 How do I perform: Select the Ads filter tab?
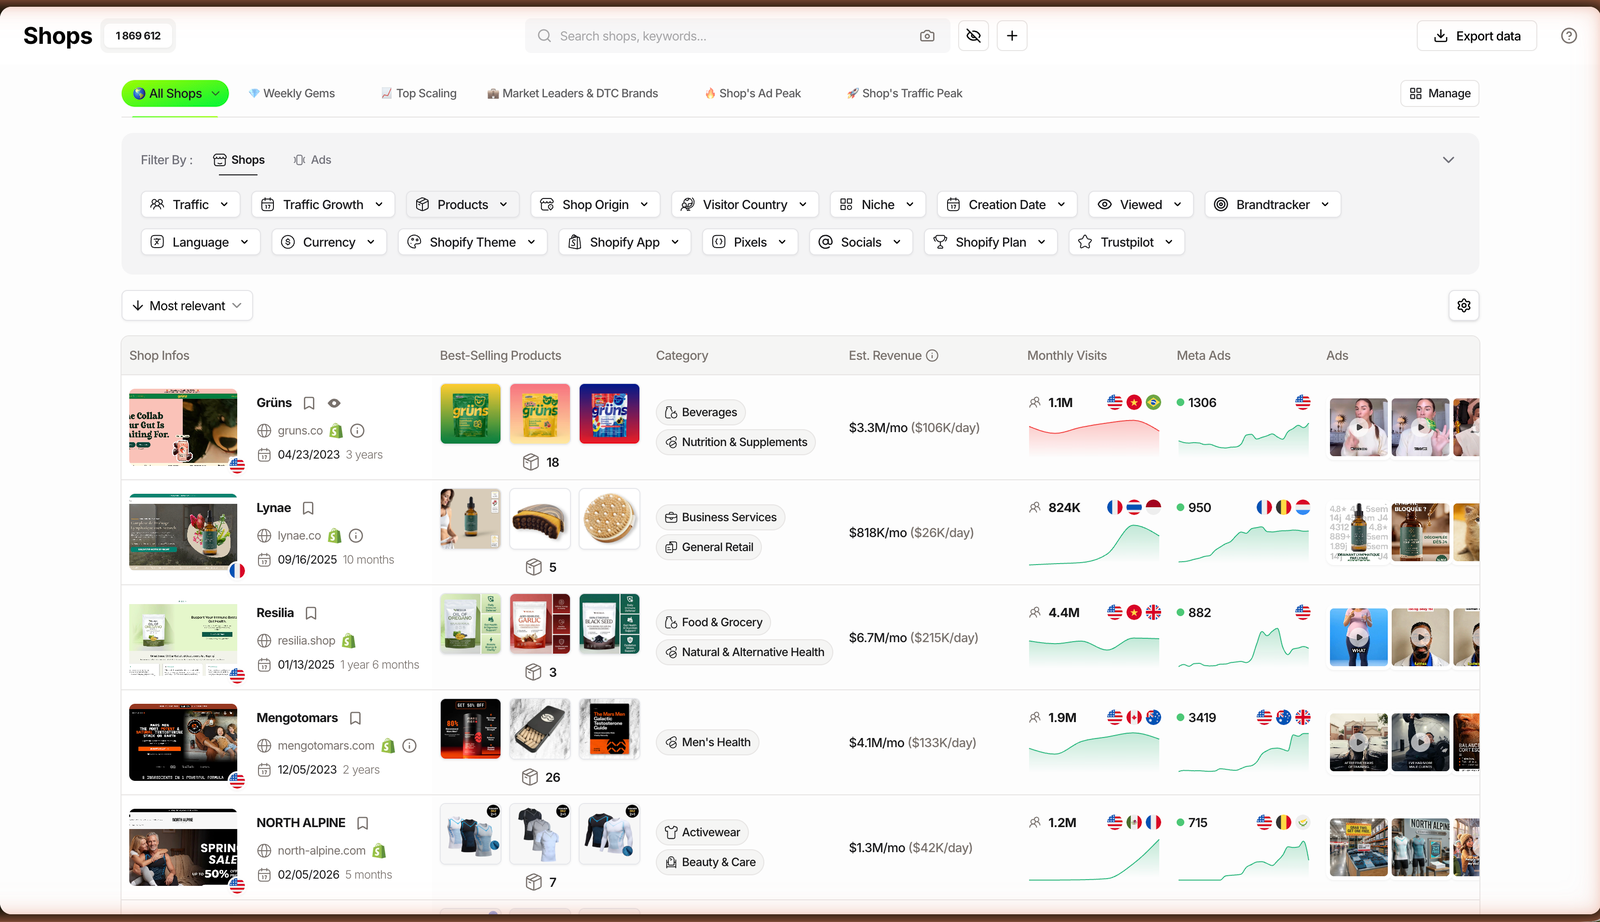312,160
